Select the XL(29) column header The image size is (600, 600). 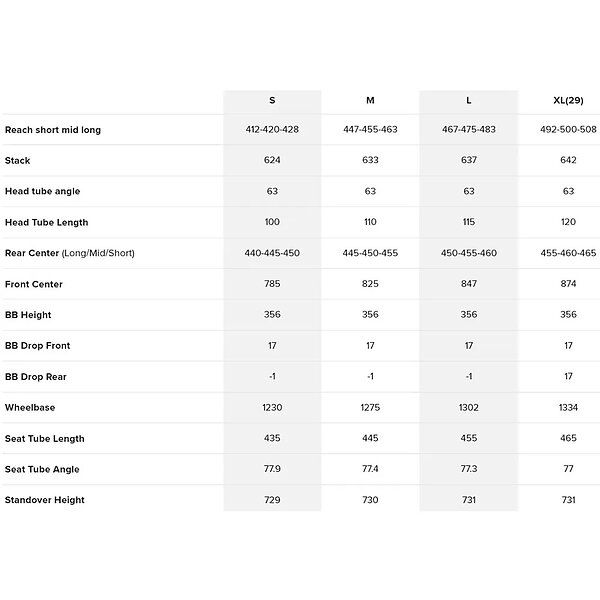pyautogui.click(x=568, y=101)
